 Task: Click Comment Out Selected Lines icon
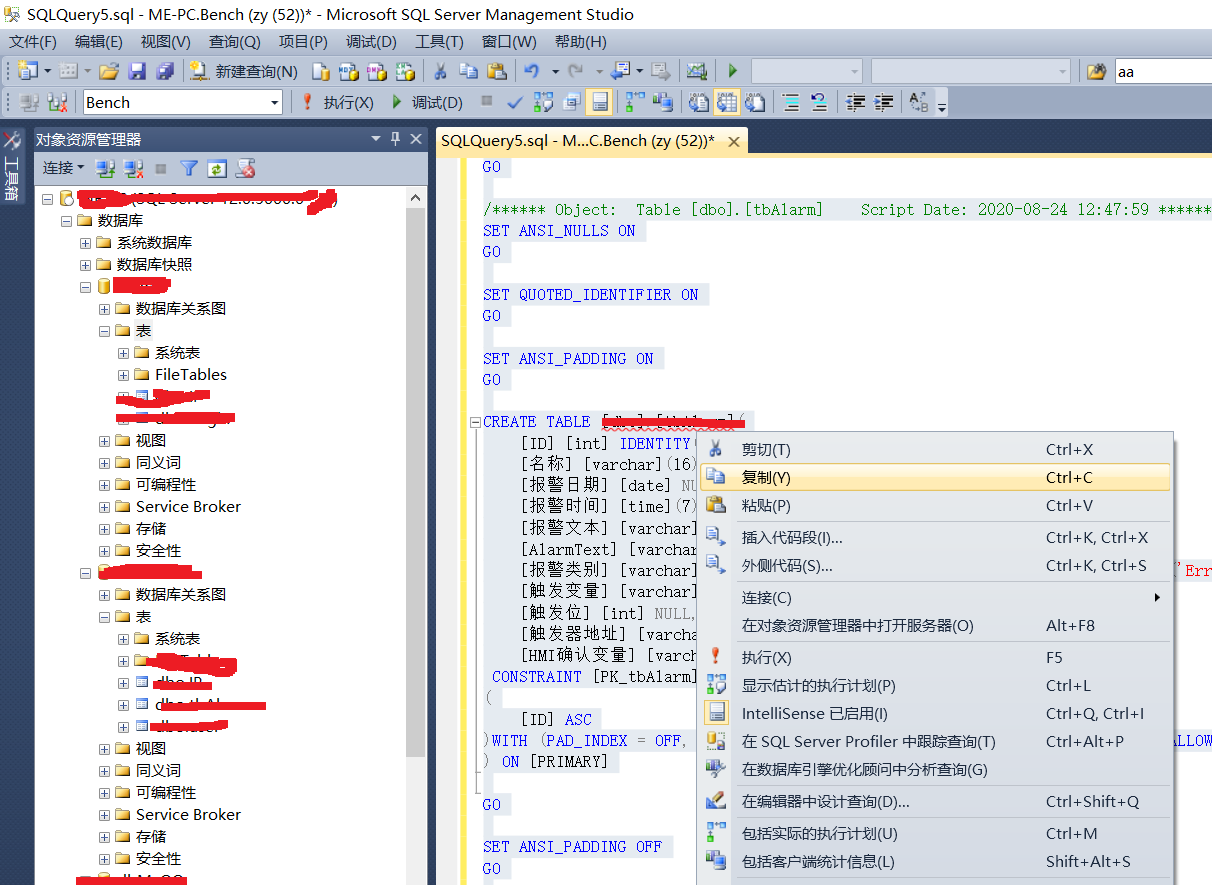click(791, 102)
